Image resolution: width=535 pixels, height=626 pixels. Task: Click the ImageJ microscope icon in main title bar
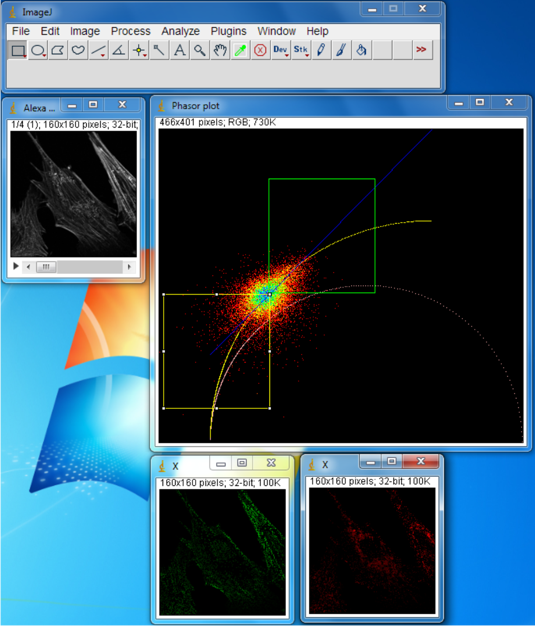[13, 12]
